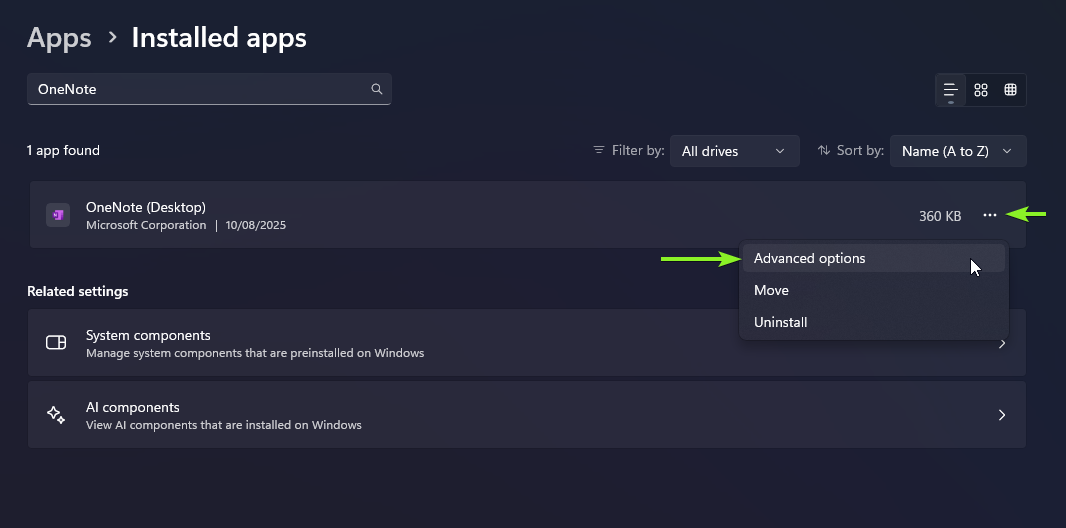Choose Move in the context menu
Viewport: 1066px width, 528px height.
(x=771, y=290)
